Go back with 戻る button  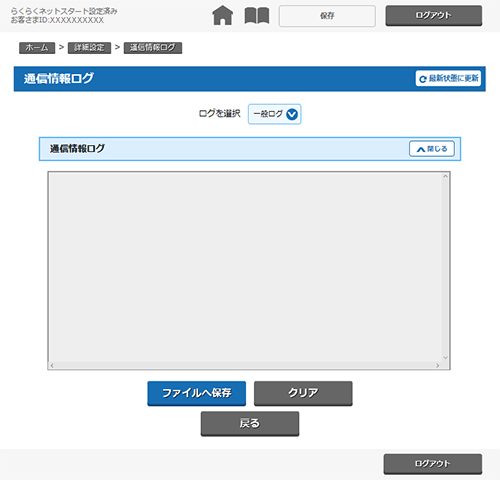pos(250,424)
